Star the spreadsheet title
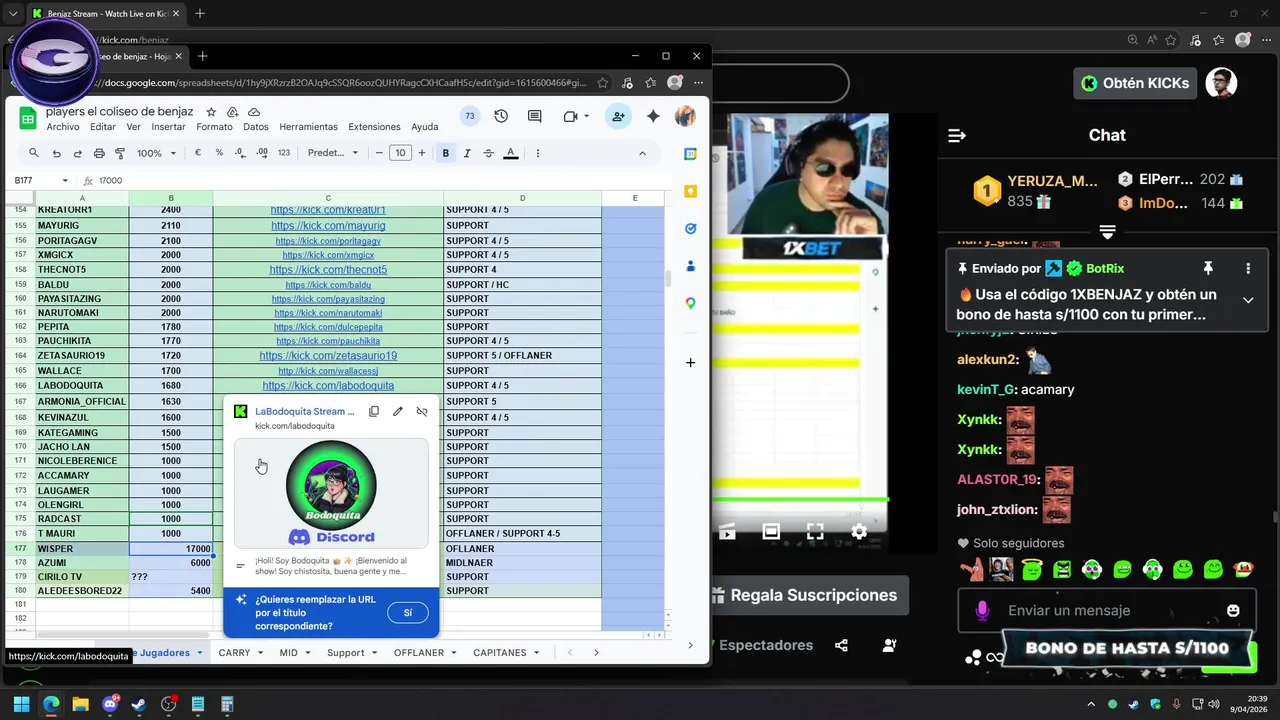Image resolution: width=1280 pixels, height=720 pixels. (x=211, y=112)
